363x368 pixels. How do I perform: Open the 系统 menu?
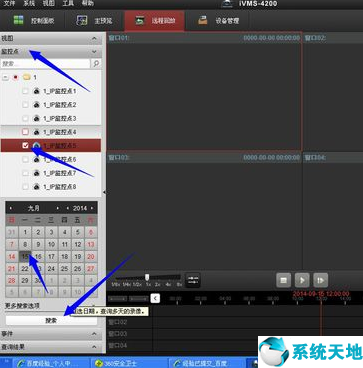29,4
